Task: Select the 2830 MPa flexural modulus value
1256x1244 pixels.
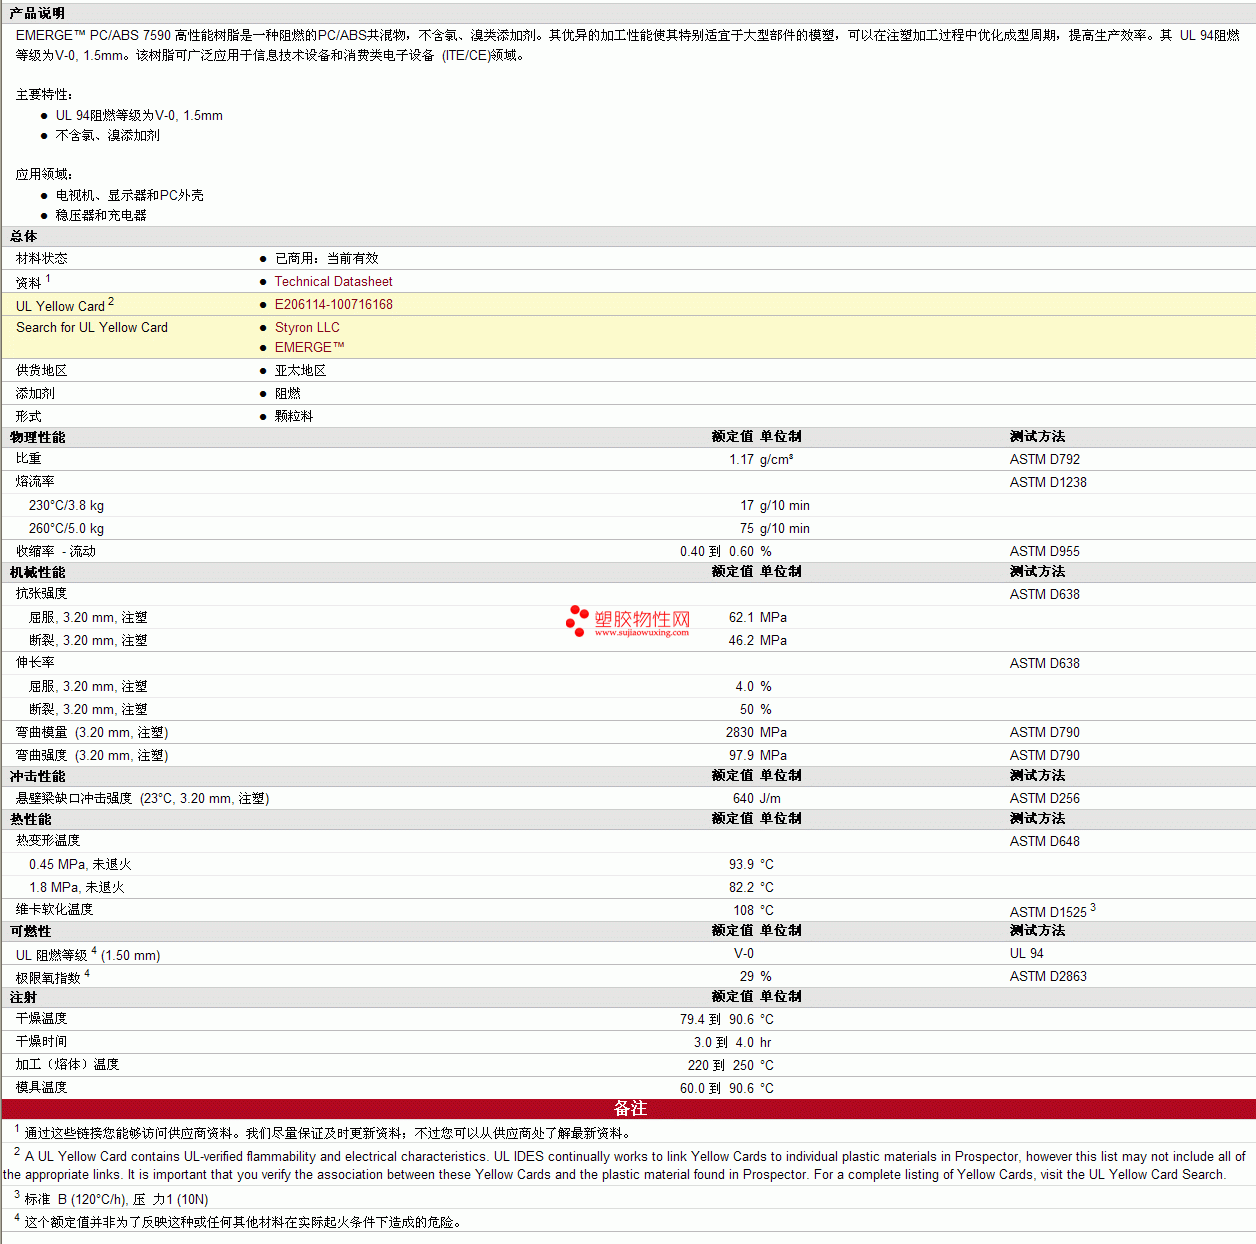Action: [x=756, y=733]
